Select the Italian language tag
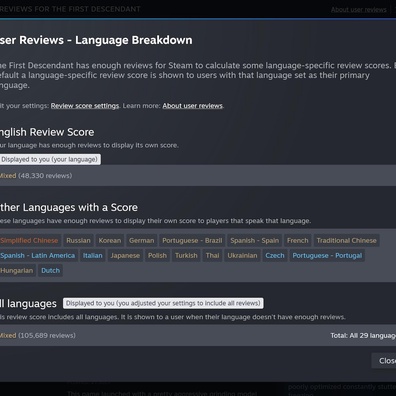Screen dimensions: 396x396 click(x=93, y=255)
